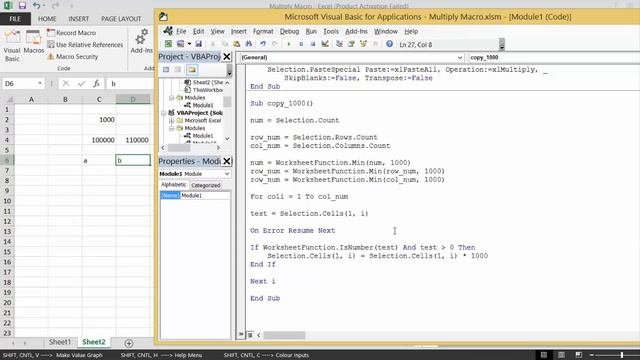Select Sheet2 in project tree
Viewport: 640px width, 360px height.
(x=203, y=82)
